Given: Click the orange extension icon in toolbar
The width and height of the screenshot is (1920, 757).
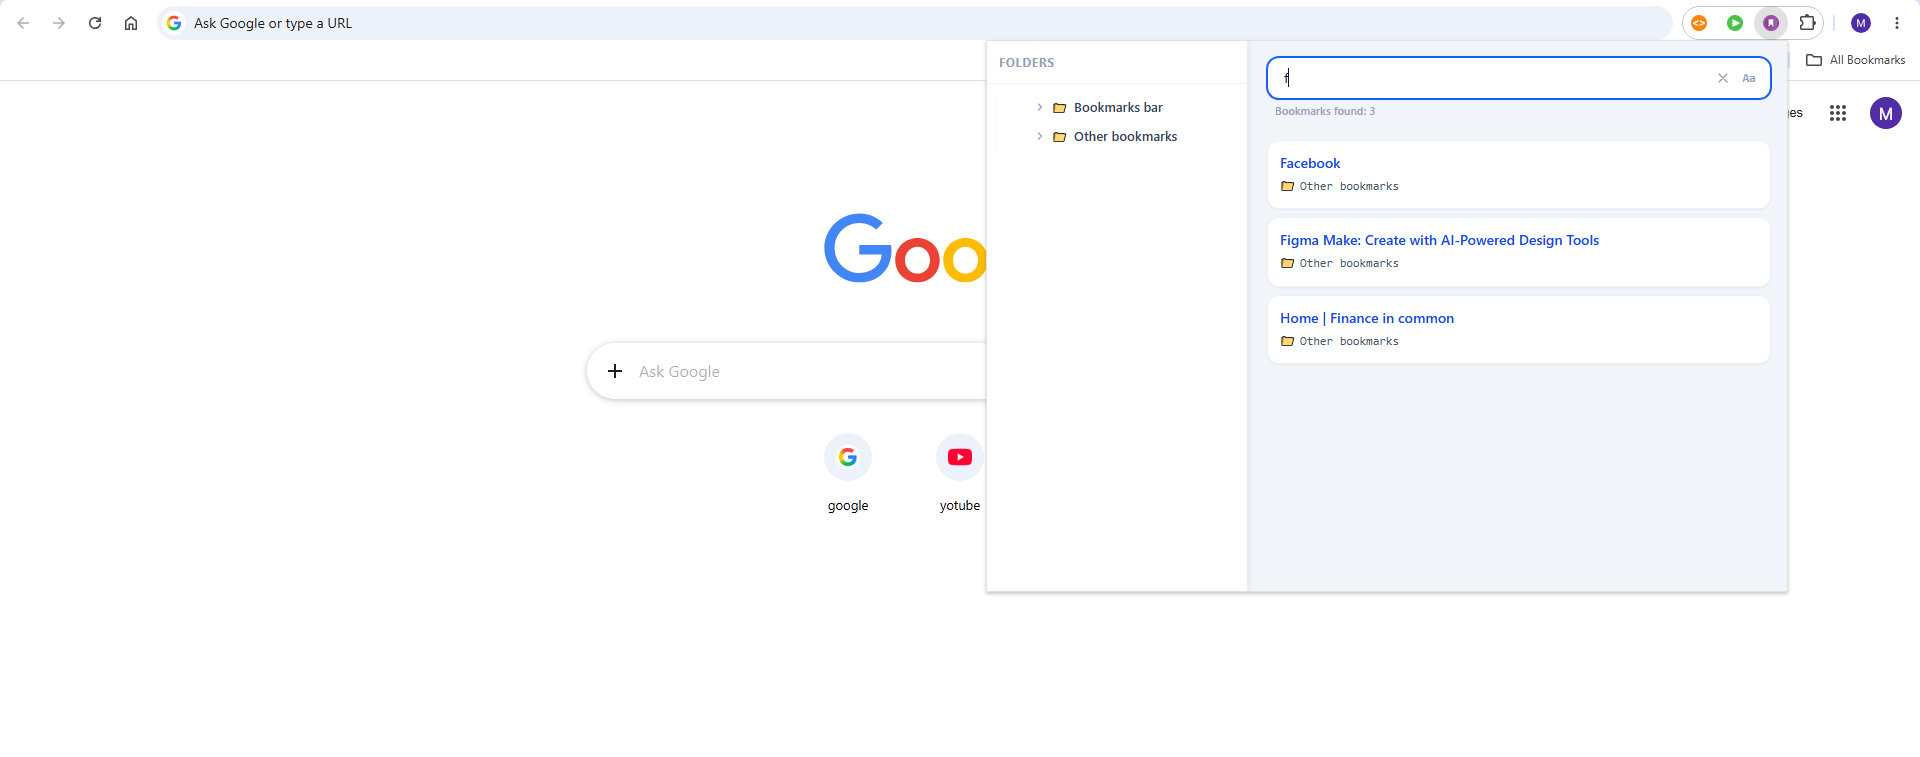Looking at the screenshot, I should (1699, 23).
